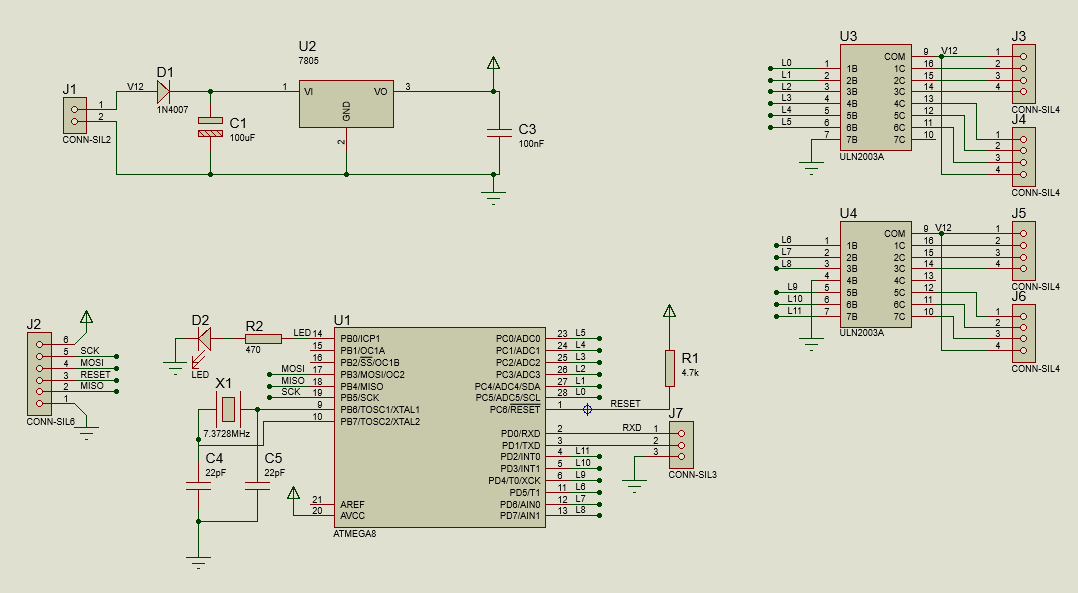Click the PB0/ICP1 pin label on U1
This screenshot has height=593, width=1078.
(360, 339)
